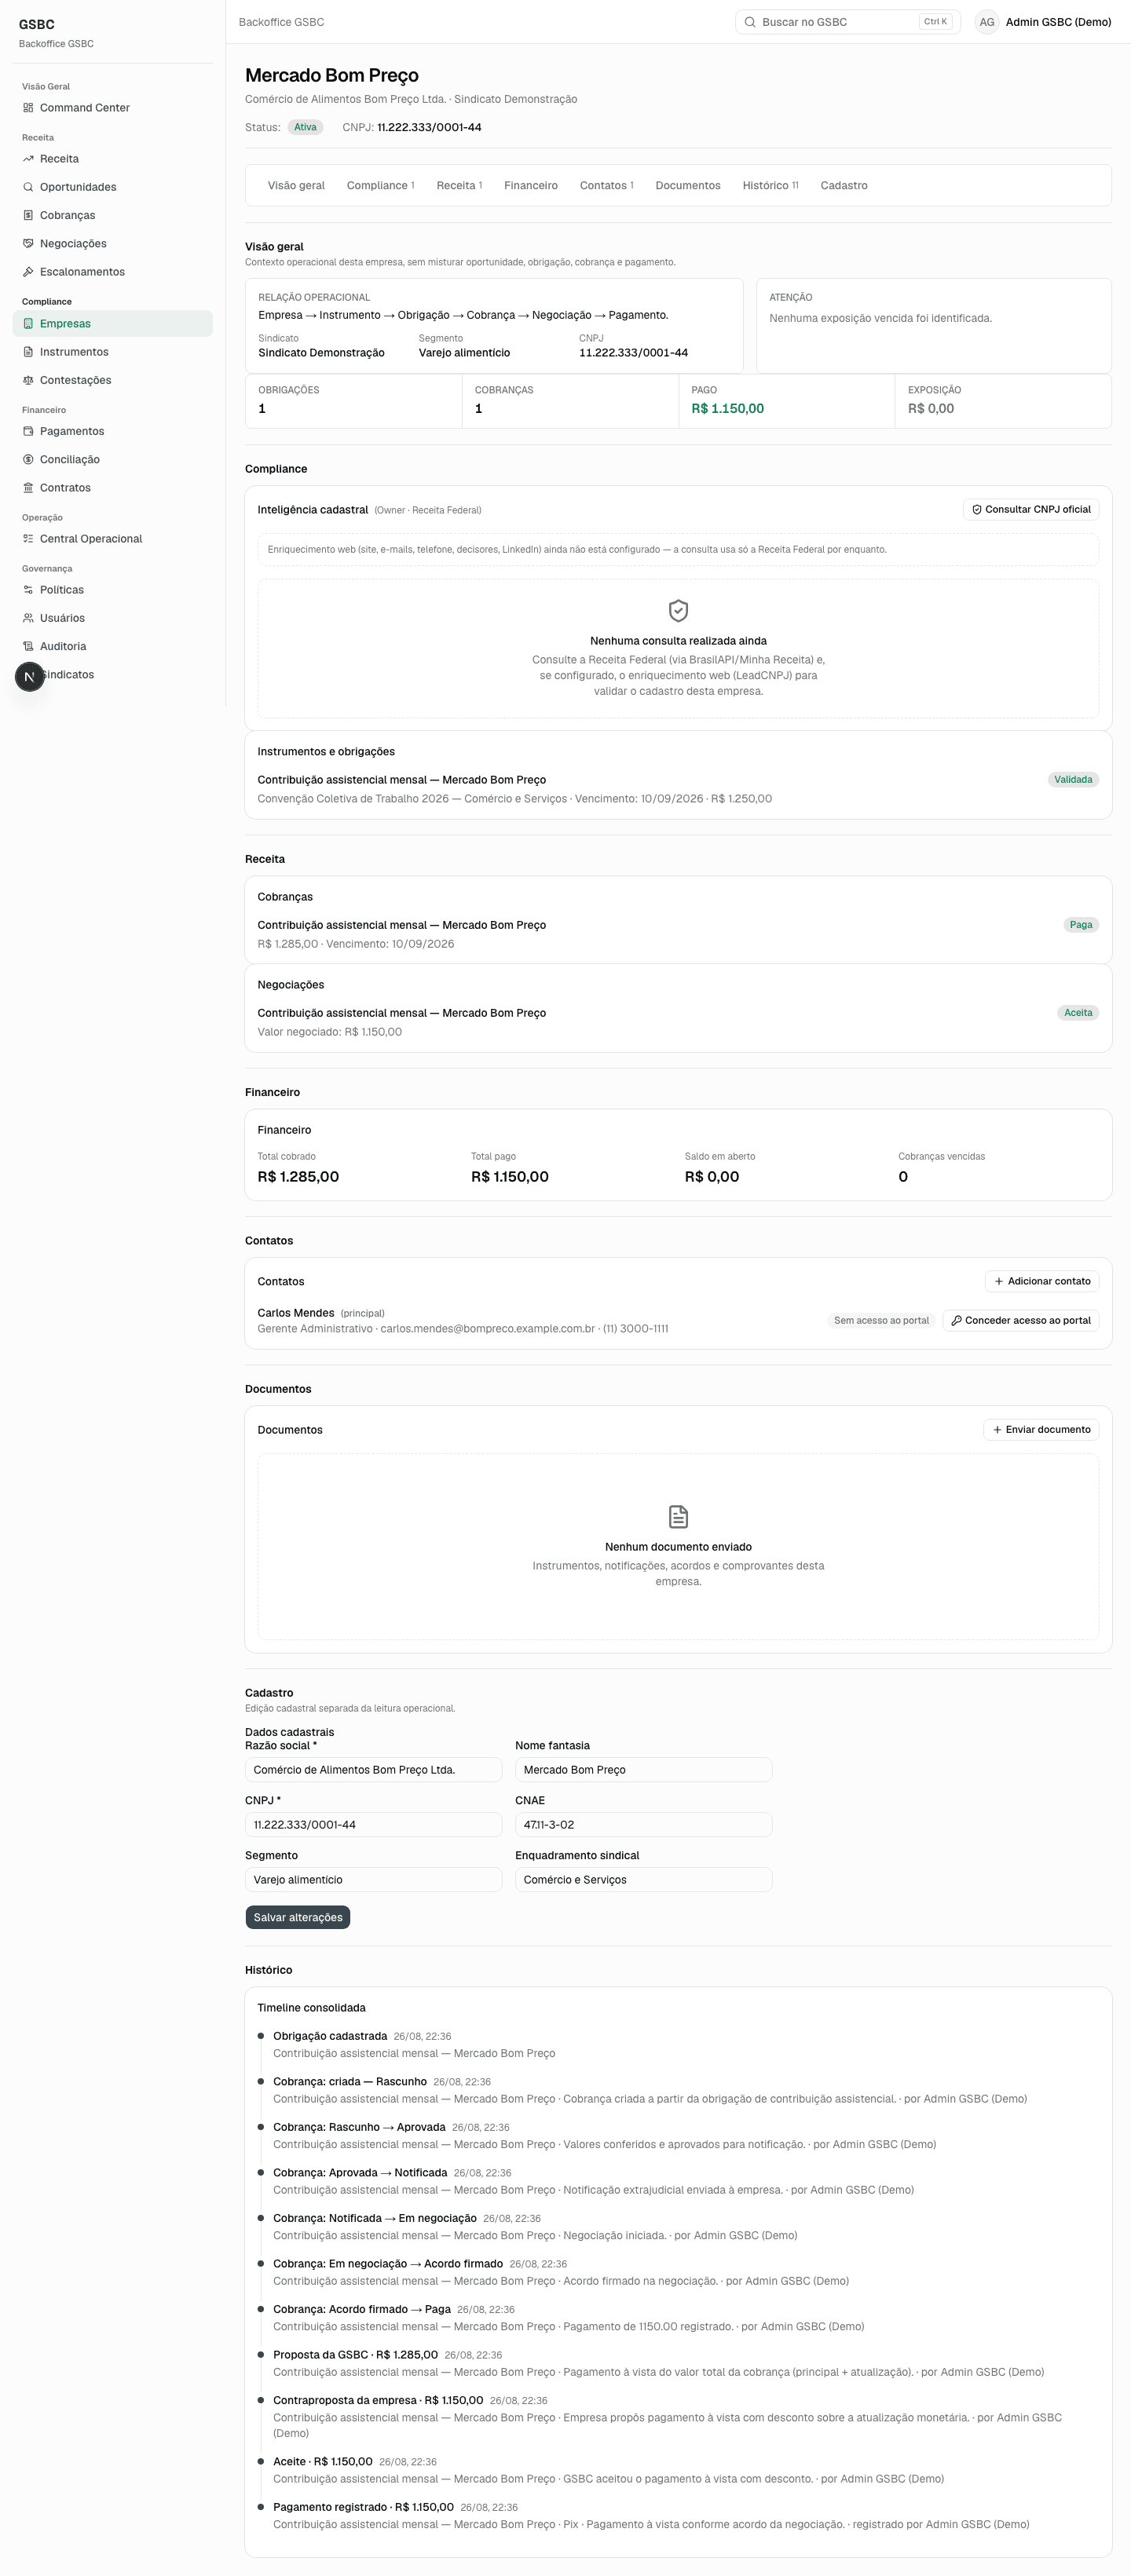Click the Central Operacional list icon
1131x2576 pixels.
(x=28, y=539)
